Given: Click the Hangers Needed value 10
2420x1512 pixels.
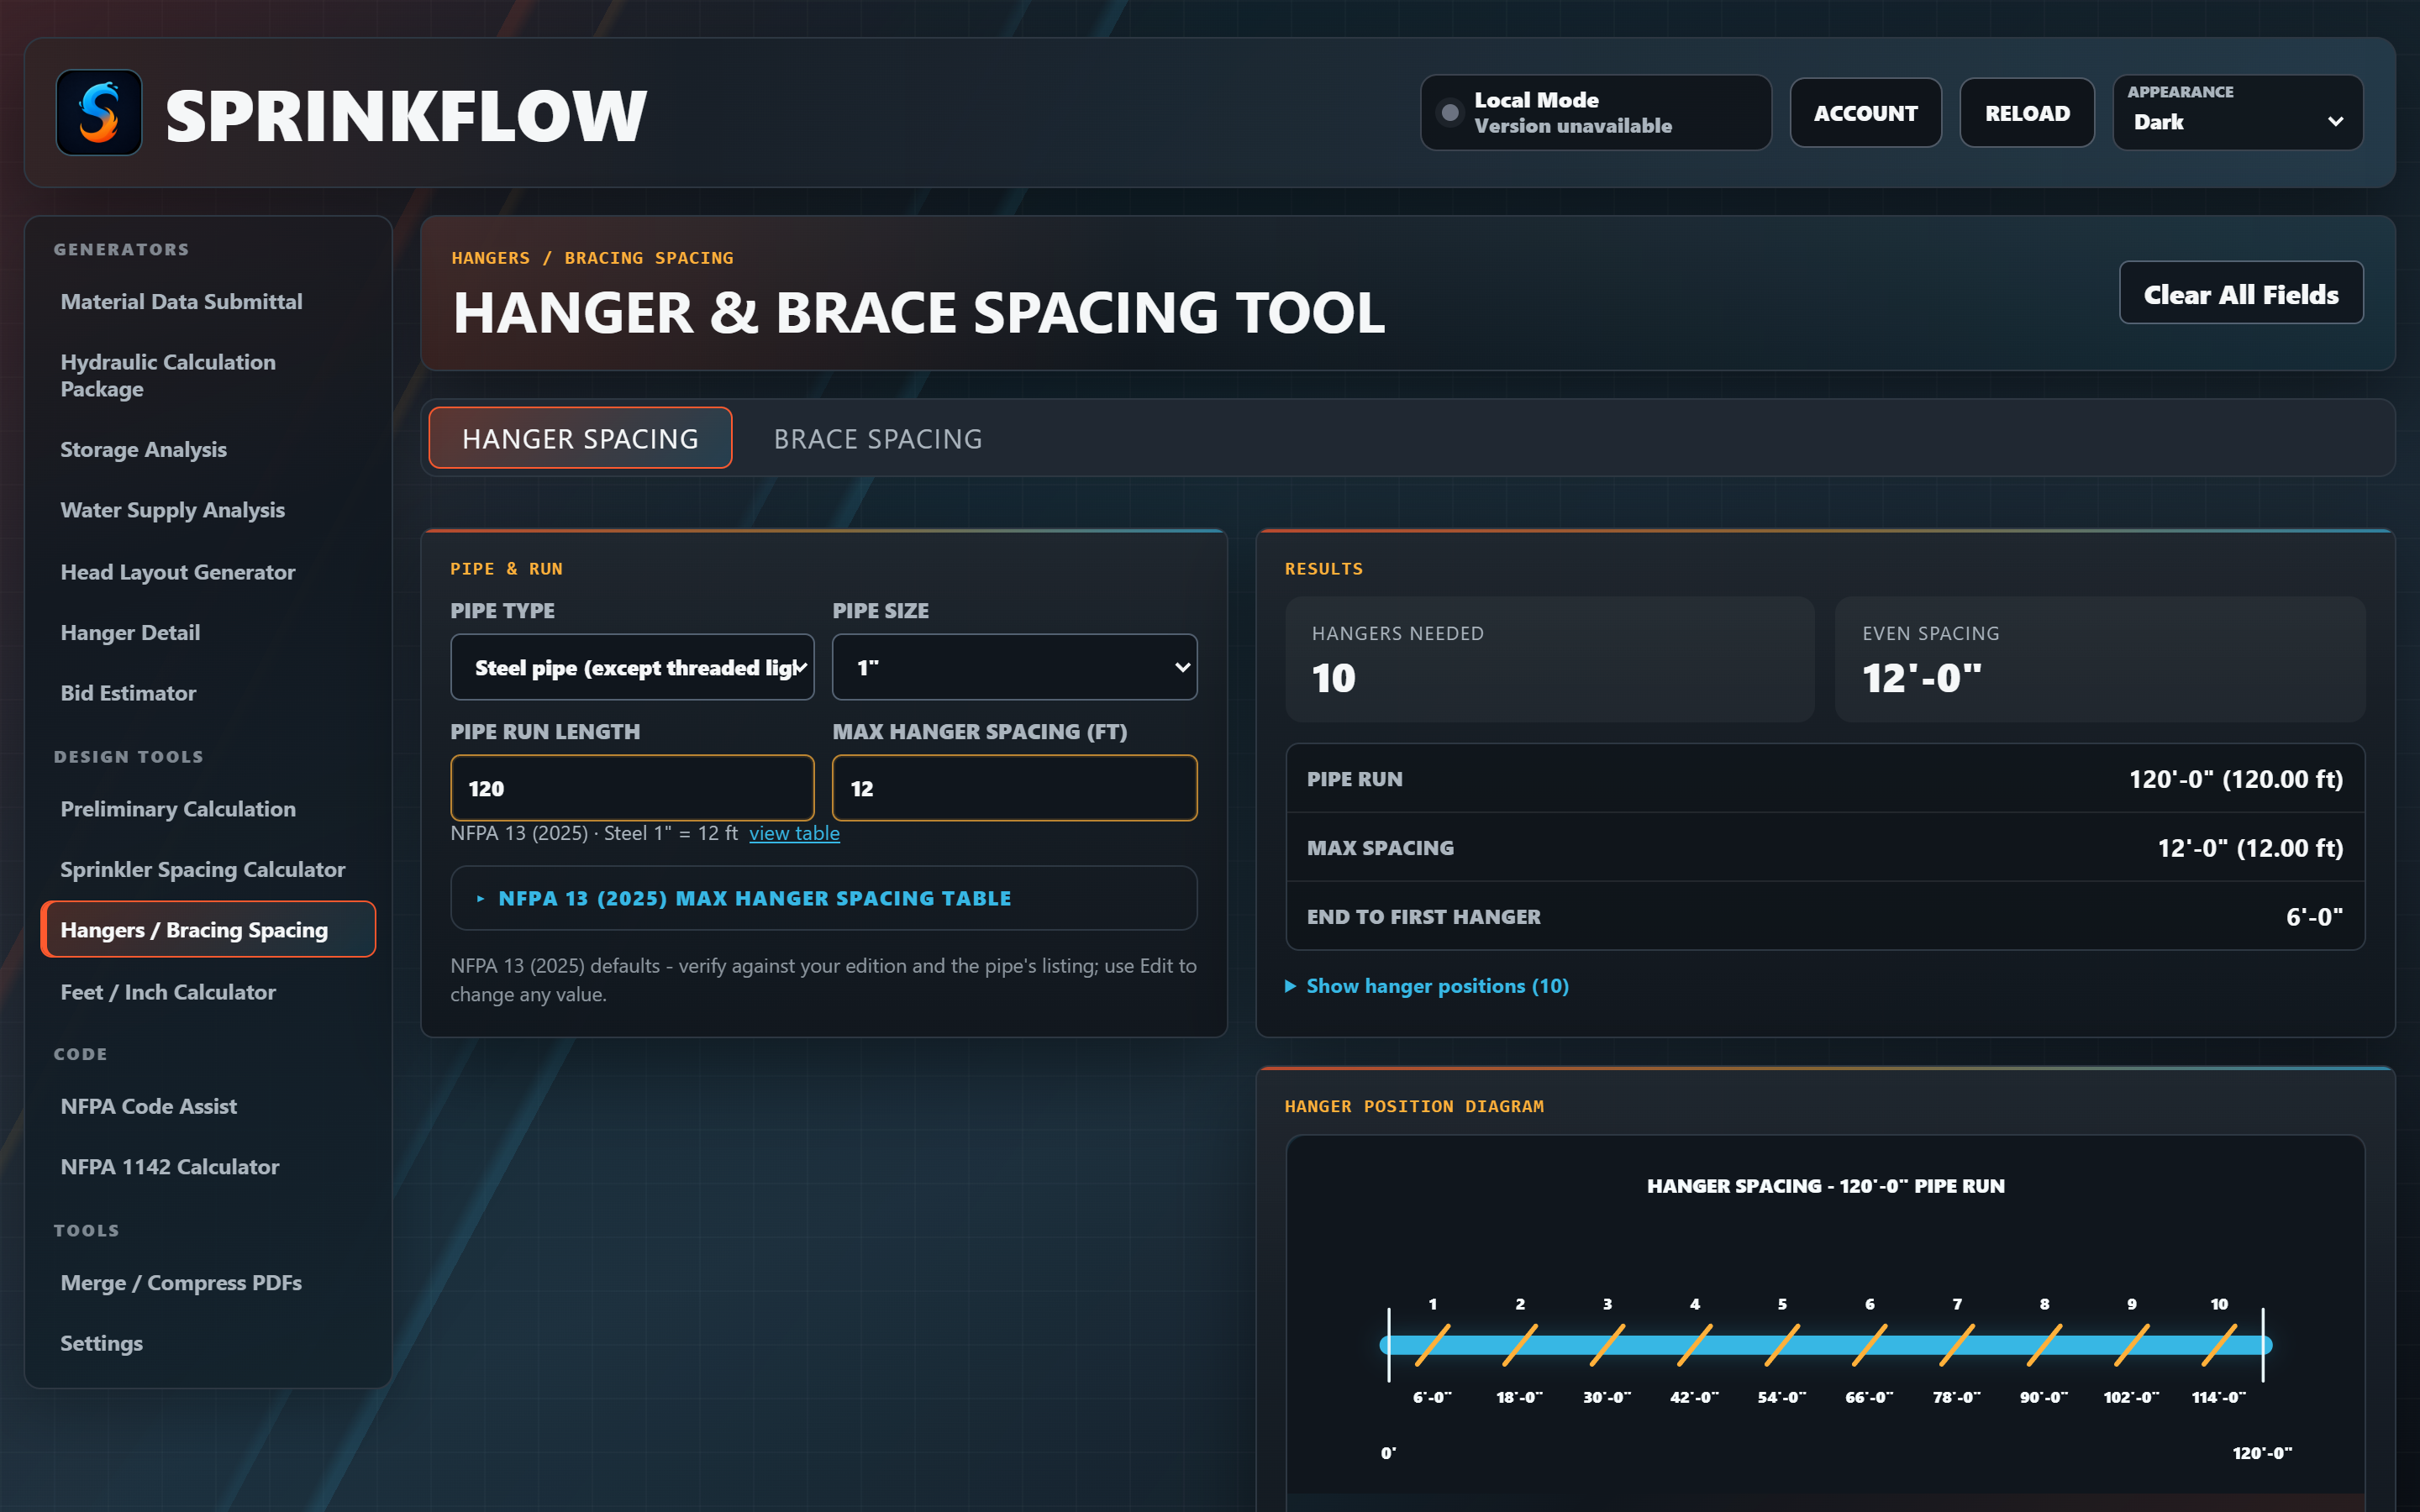Looking at the screenshot, I should coord(1333,678).
